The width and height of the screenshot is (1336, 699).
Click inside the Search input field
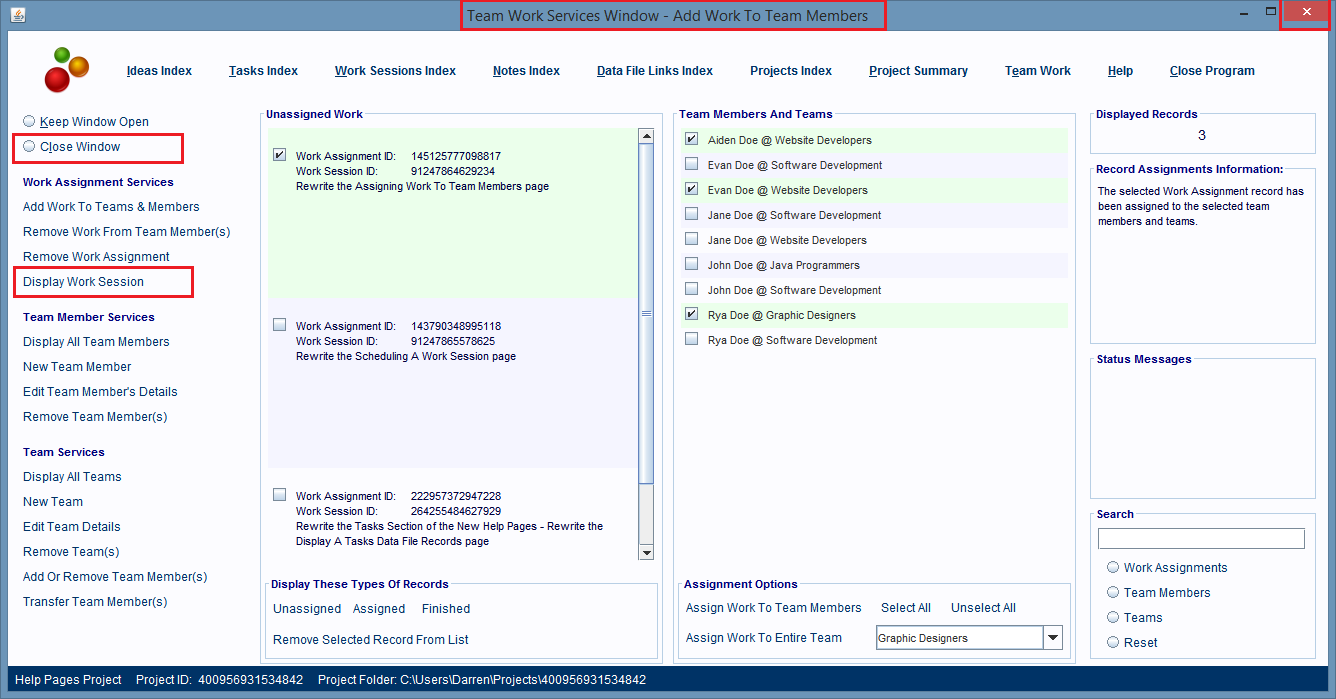(x=1200, y=538)
